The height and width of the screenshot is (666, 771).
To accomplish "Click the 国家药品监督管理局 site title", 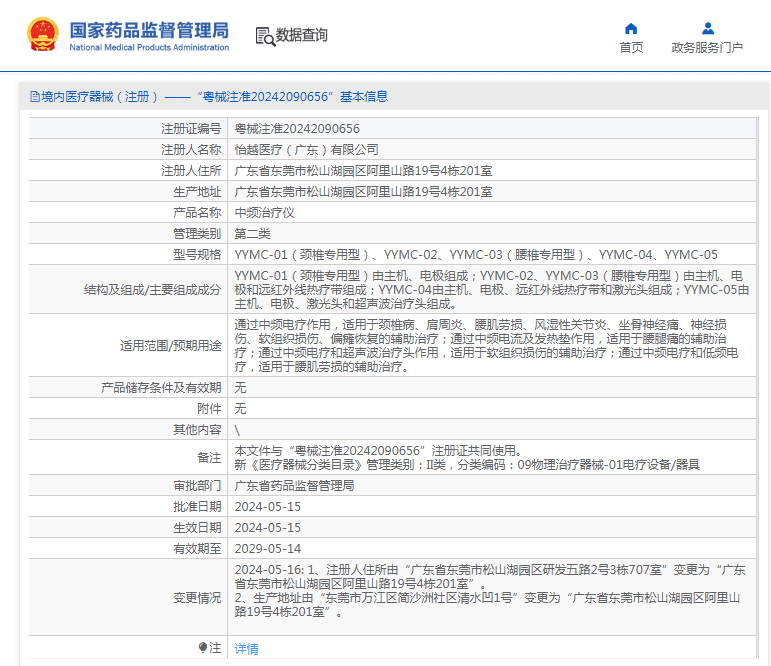I will [x=149, y=30].
